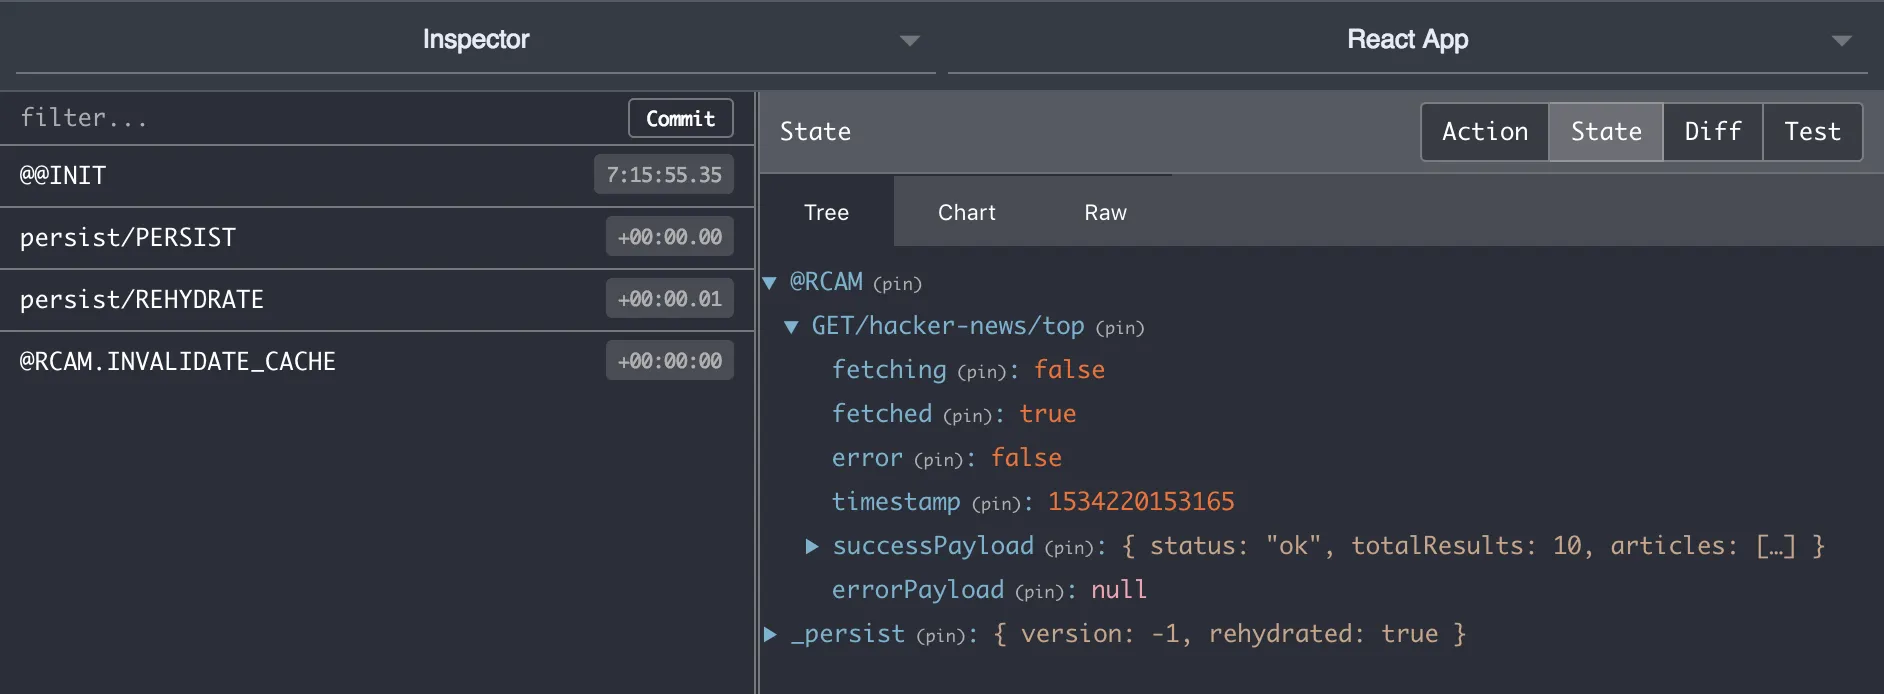Image resolution: width=1884 pixels, height=694 pixels.
Task: Pin the @RCAM state key
Action: point(897,284)
